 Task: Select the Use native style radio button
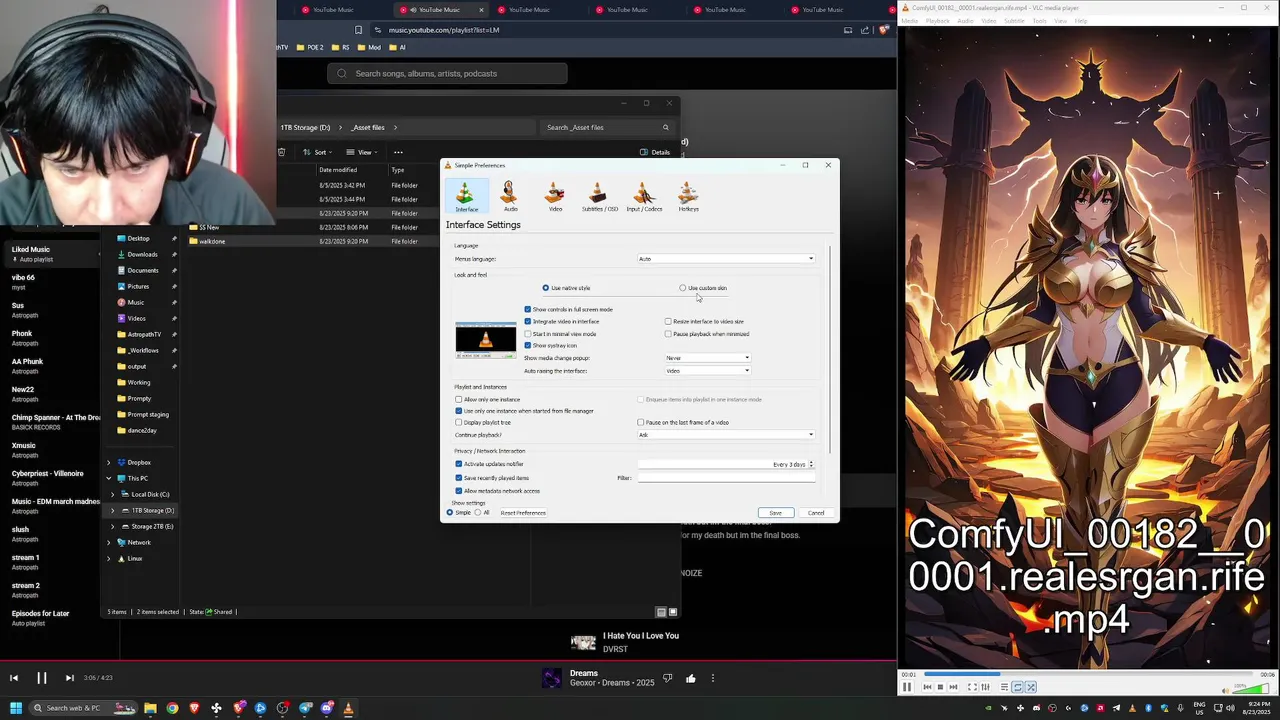click(x=546, y=288)
